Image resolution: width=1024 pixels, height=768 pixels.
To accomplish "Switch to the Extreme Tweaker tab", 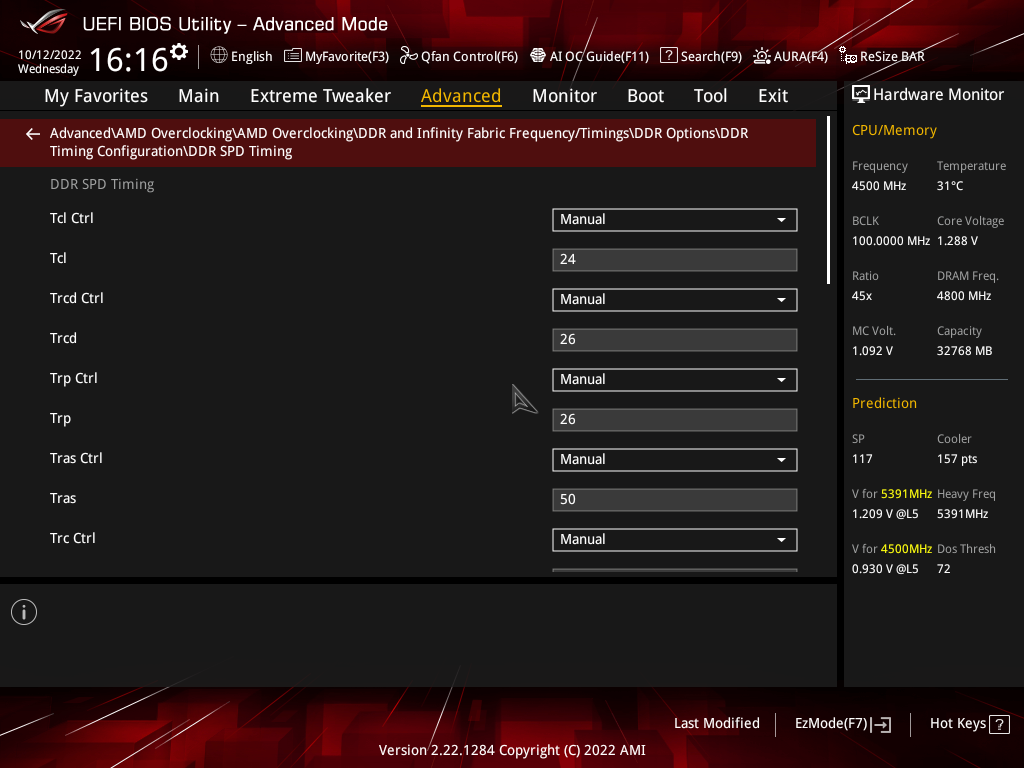I will tap(320, 96).
